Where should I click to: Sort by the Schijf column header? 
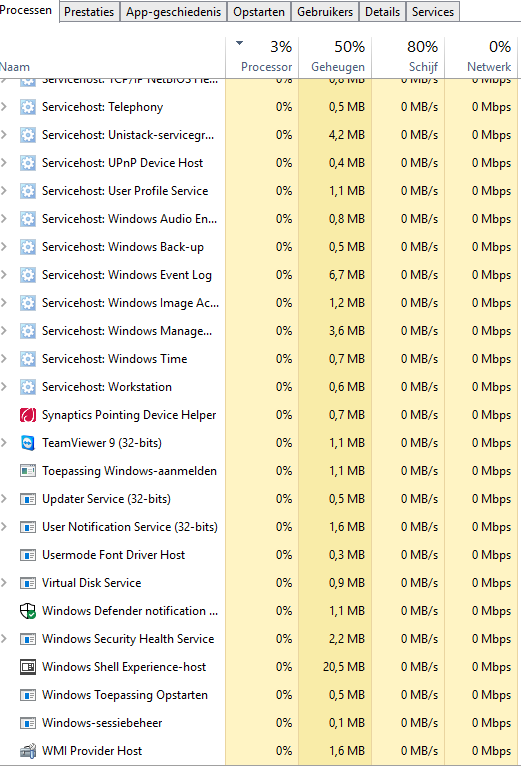[408, 57]
